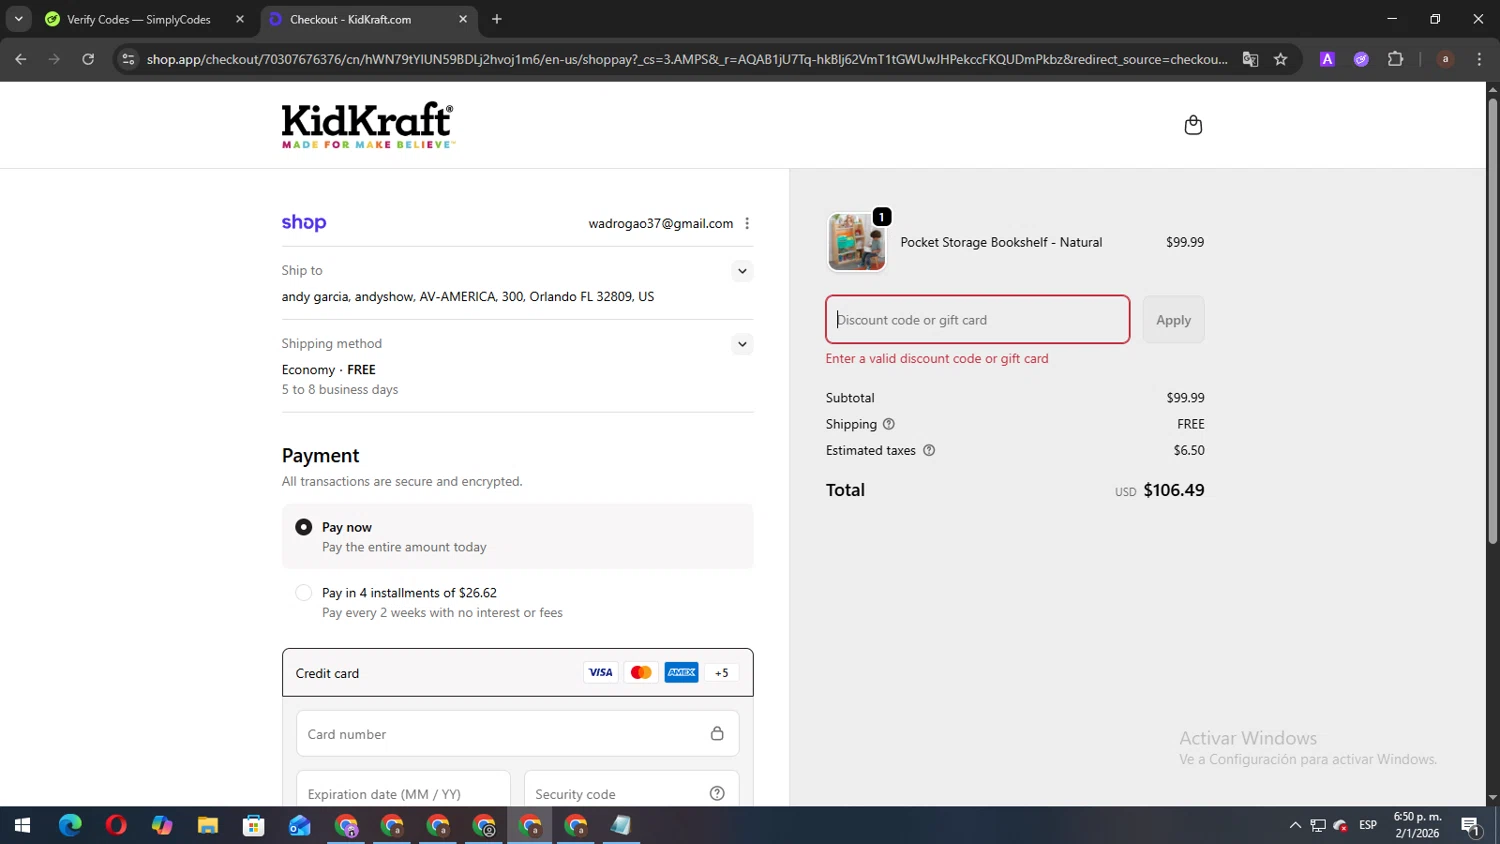Open File Explorer from taskbar

pyautogui.click(x=208, y=826)
